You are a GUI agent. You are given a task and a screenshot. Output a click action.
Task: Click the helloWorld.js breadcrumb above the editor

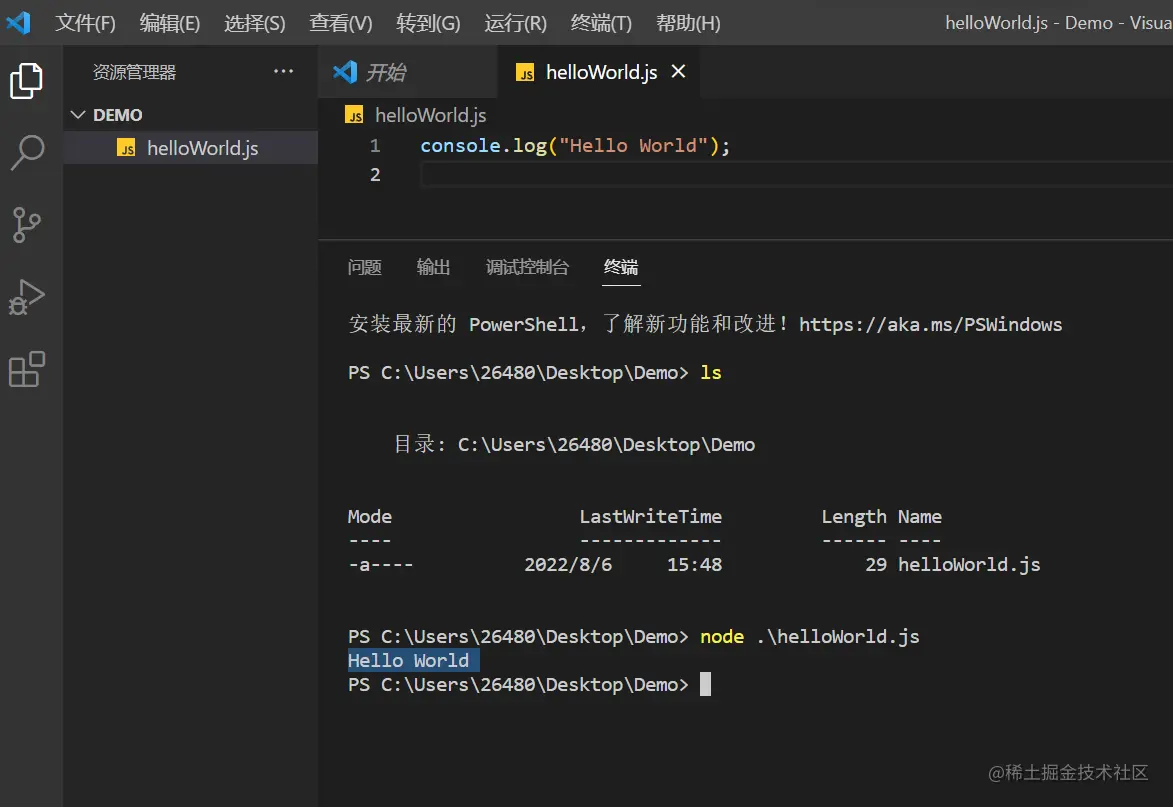tap(430, 115)
